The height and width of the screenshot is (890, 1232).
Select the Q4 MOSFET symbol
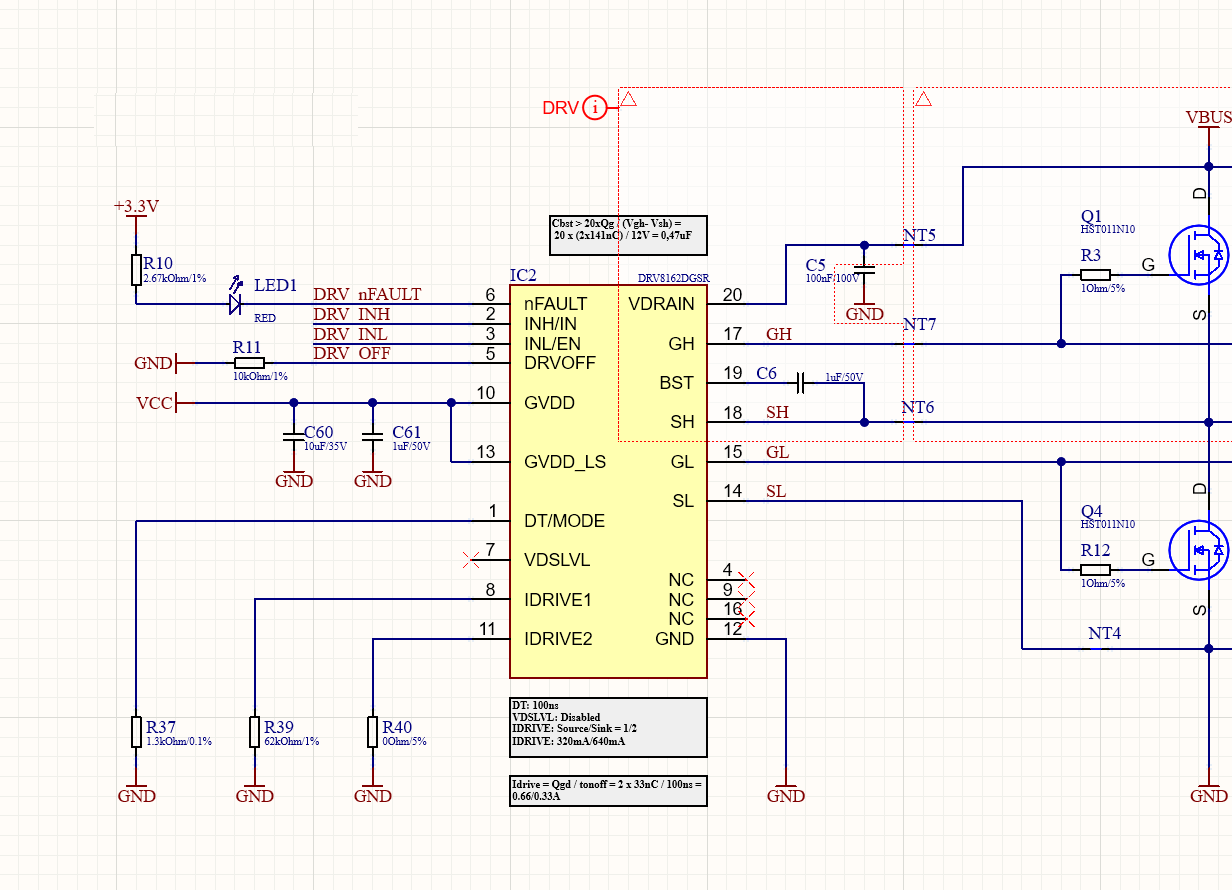pyautogui.click(x=1198, y=550)
